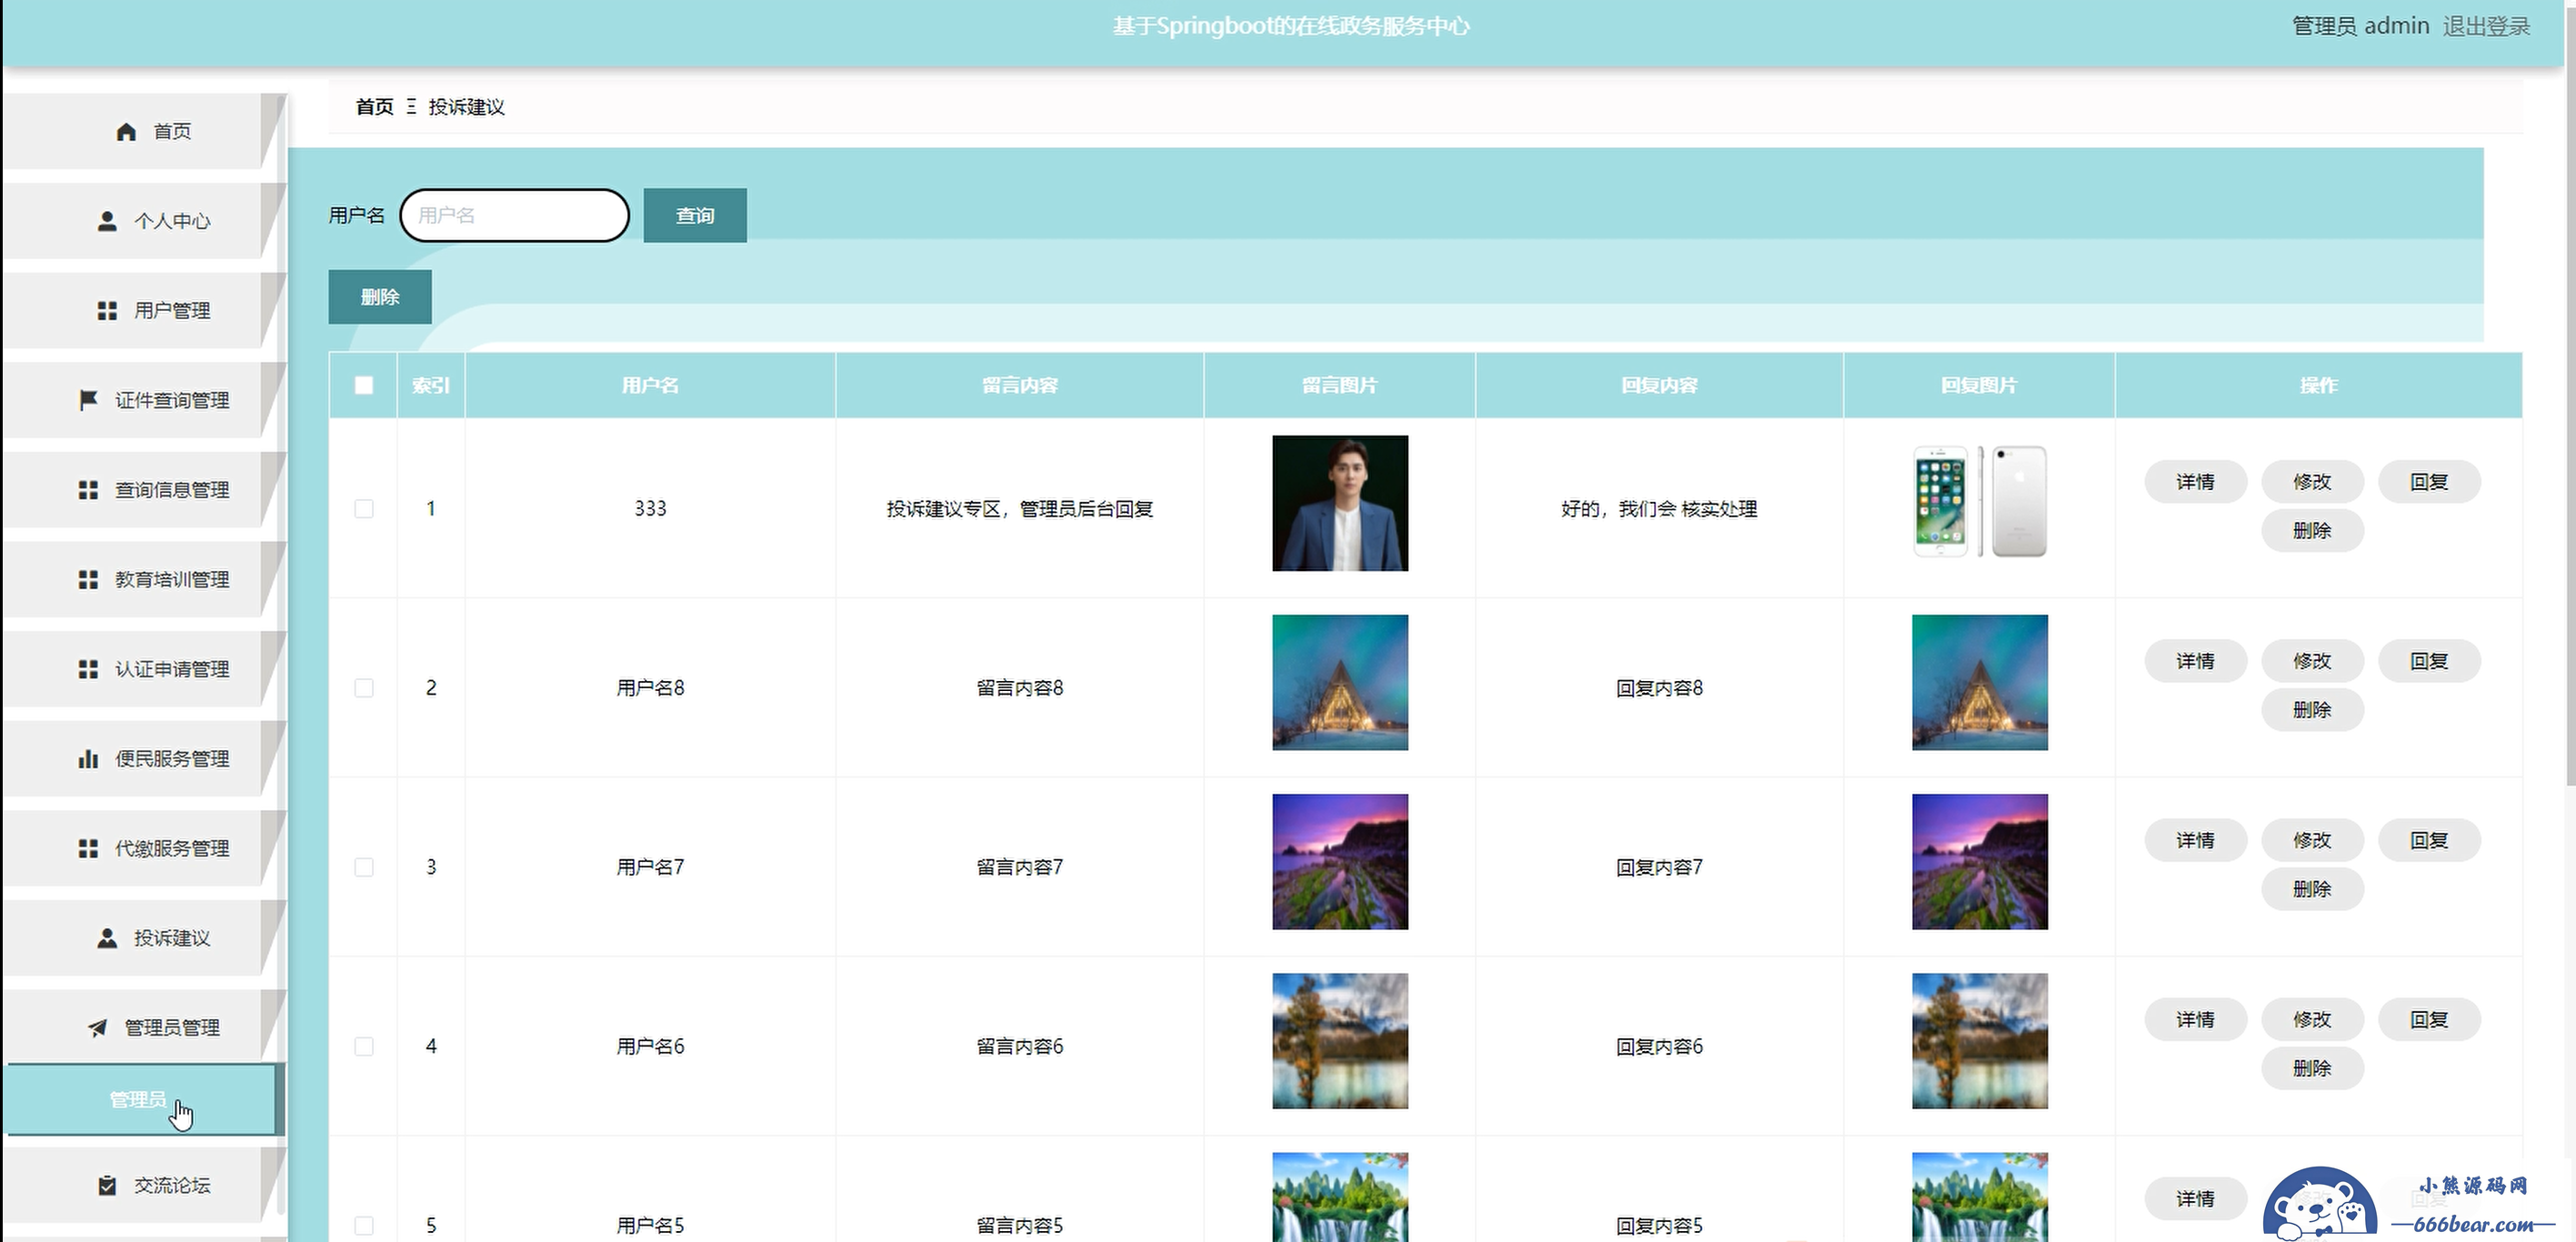This screenshot has height=1242, width=2576.
Task: Expand the 教育培训管理 sidebar menu
Action: point(171,580)
